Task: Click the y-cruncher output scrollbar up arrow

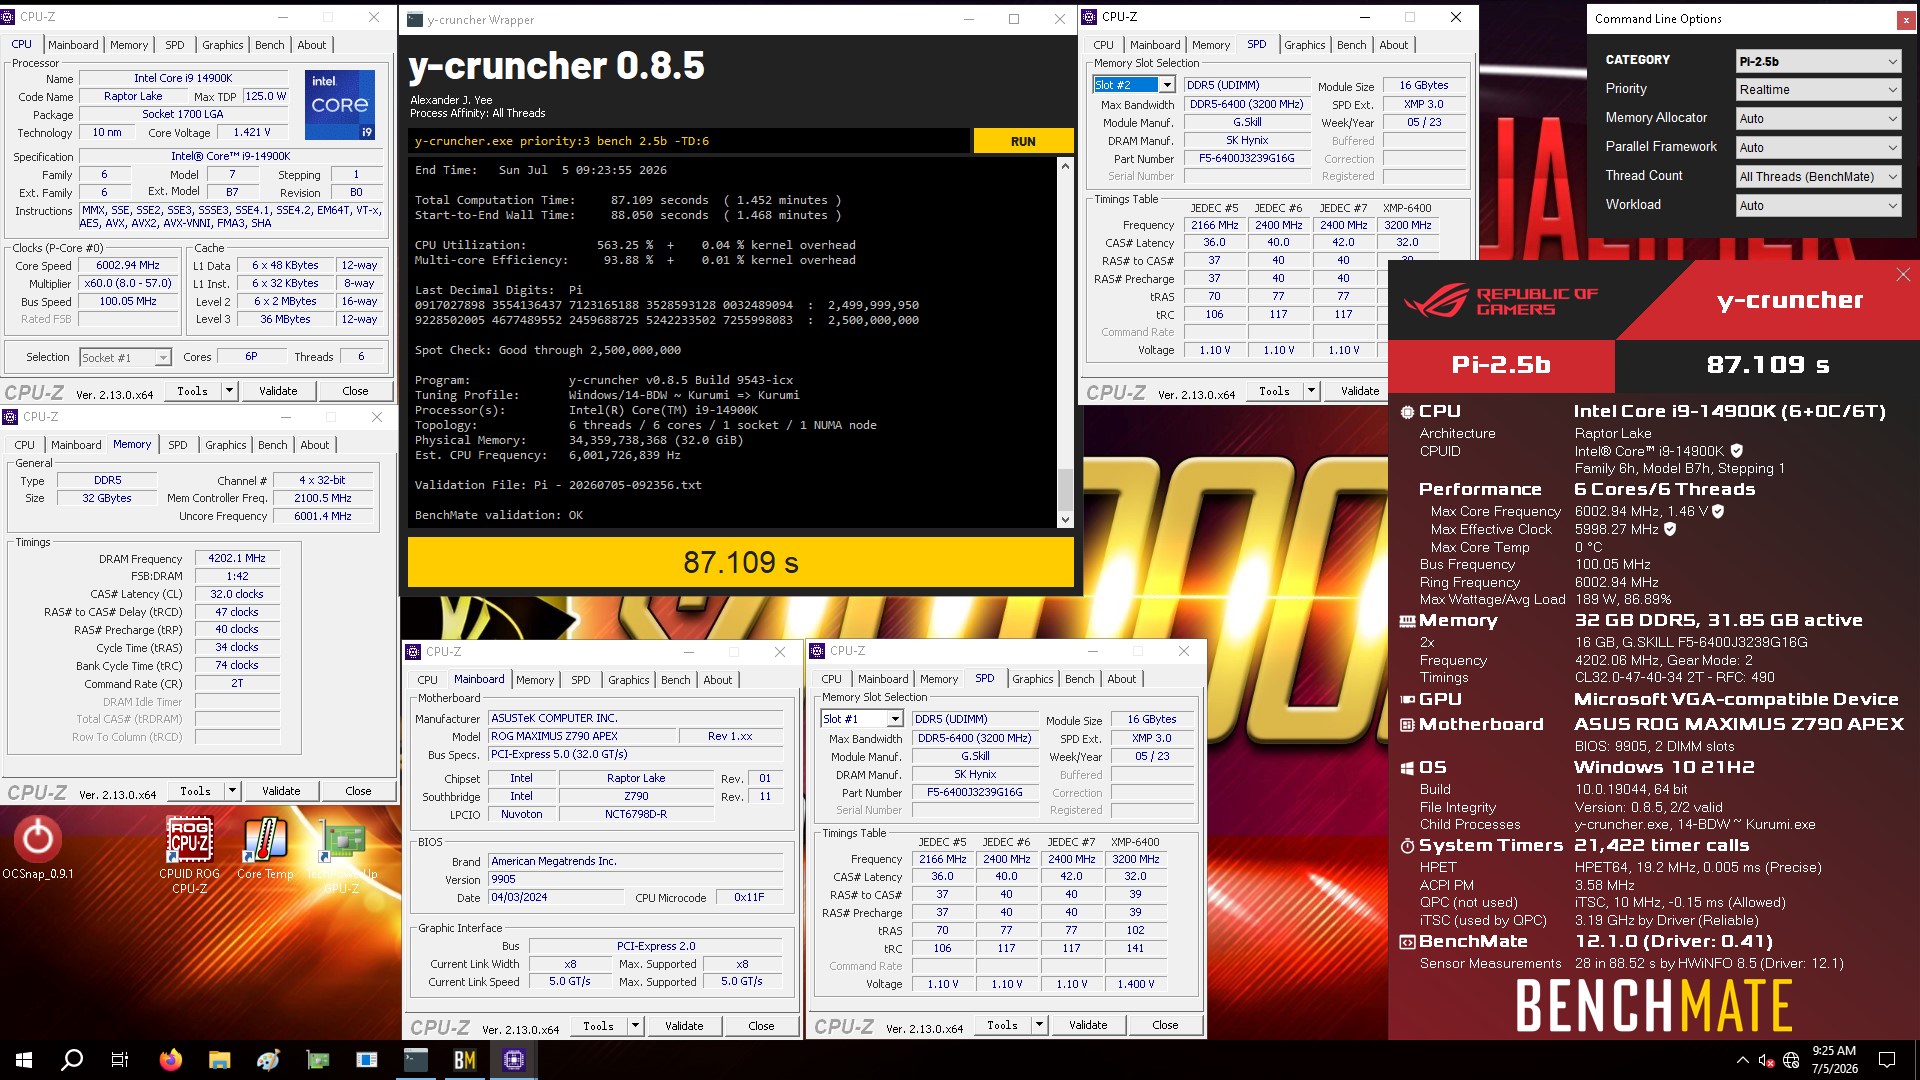Action: coord(1065,166)
